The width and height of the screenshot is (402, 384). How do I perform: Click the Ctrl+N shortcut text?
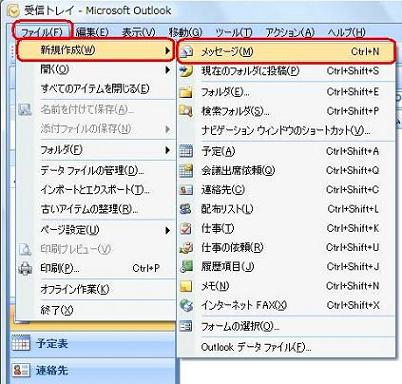coord(365,52)
